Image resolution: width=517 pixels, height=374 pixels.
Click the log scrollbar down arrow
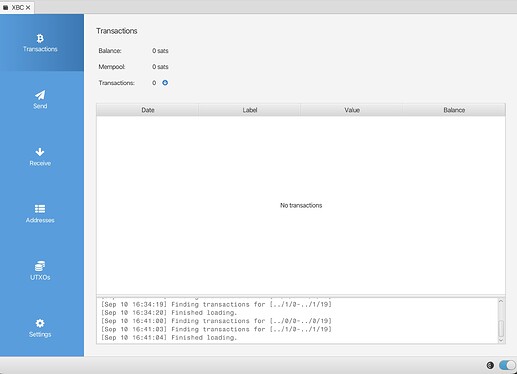pos(501,340)
